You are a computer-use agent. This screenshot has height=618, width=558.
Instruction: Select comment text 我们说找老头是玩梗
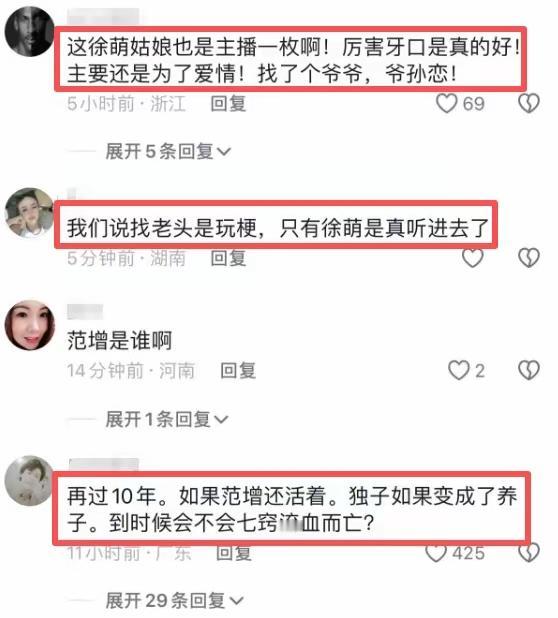[x=162, y=228]
